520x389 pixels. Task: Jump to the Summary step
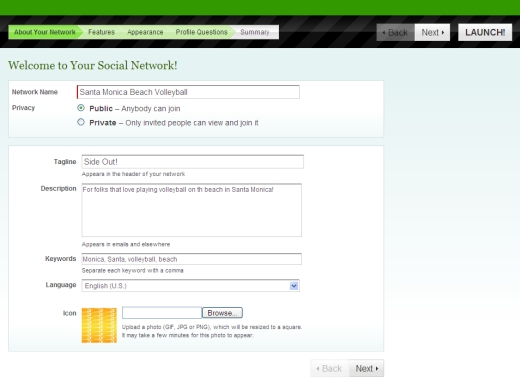click(256, 32)
